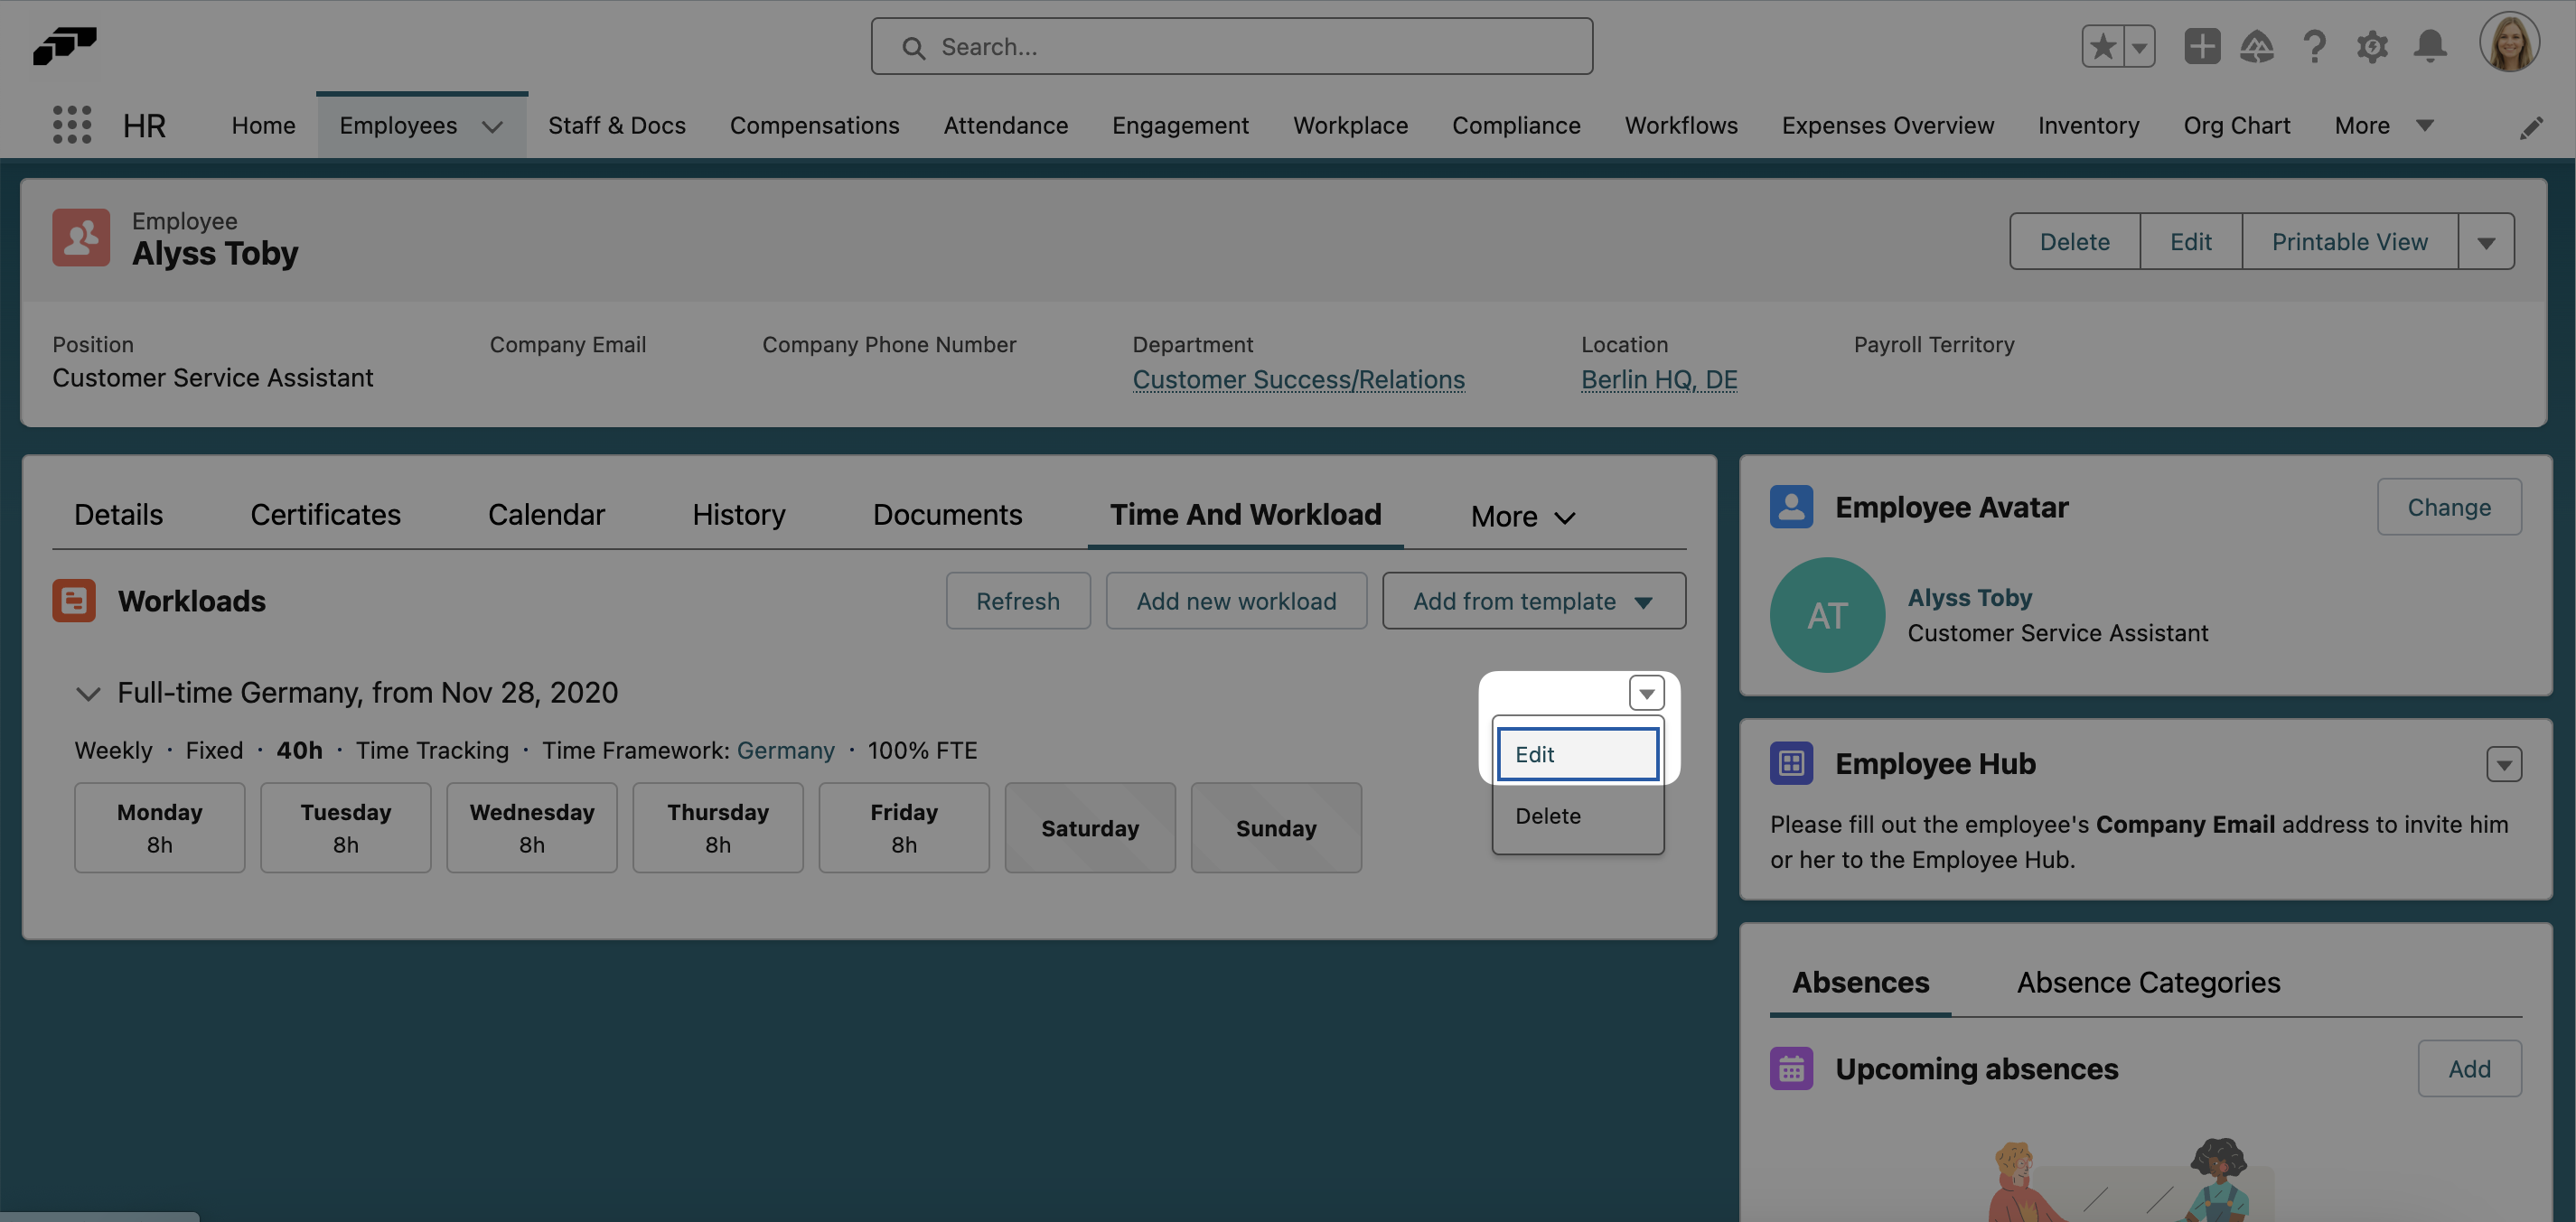Viewport: 2576px width, 1222px height.
Task: Switch to the Absence Categories tab
Action: [2148, 982]
